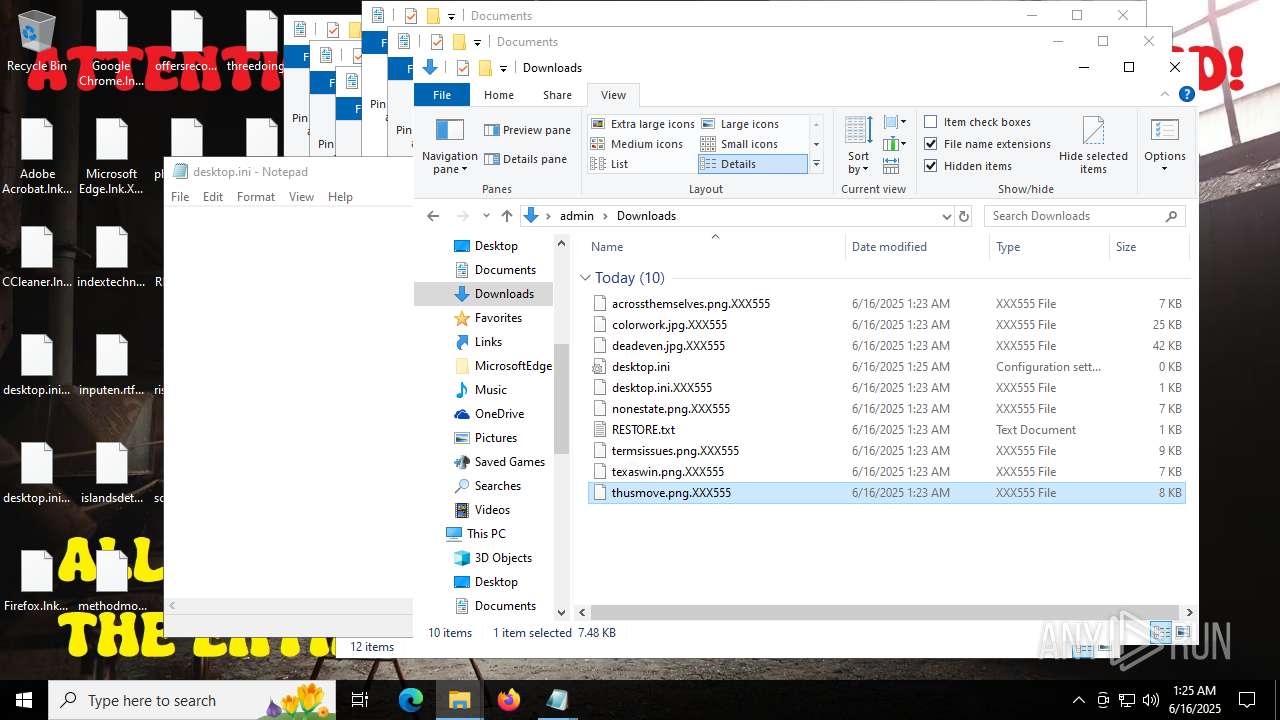
Task: Open the Sort by menu
Action: click(858, 146)
